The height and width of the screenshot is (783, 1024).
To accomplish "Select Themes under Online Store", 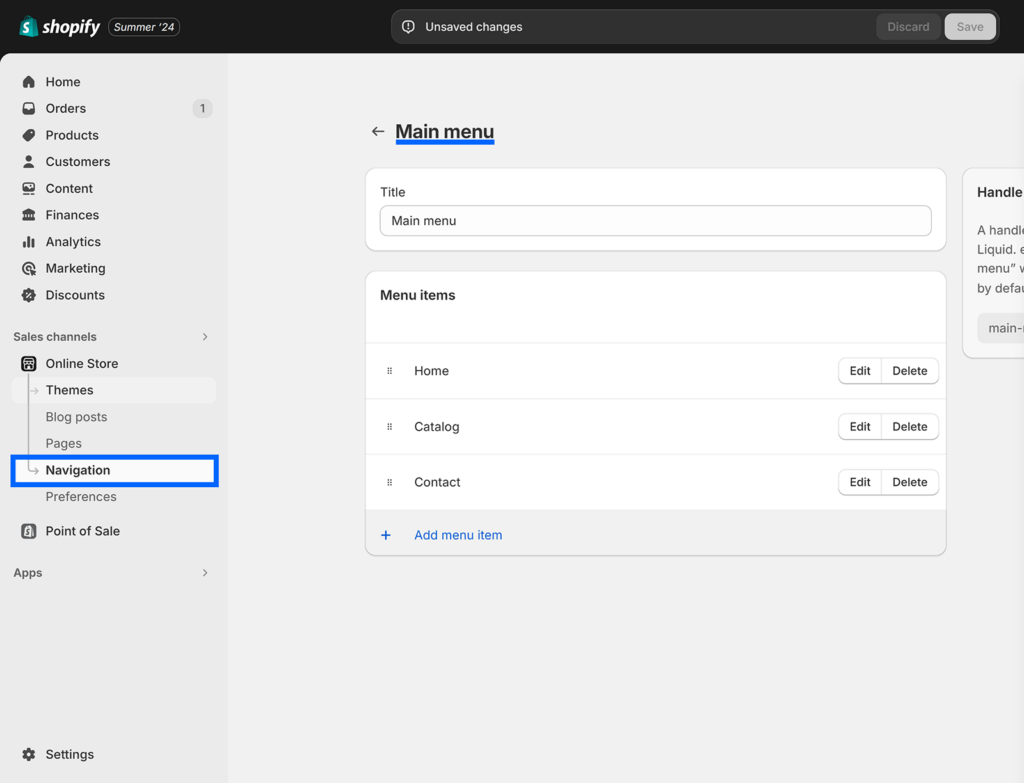I will point(114,390).
